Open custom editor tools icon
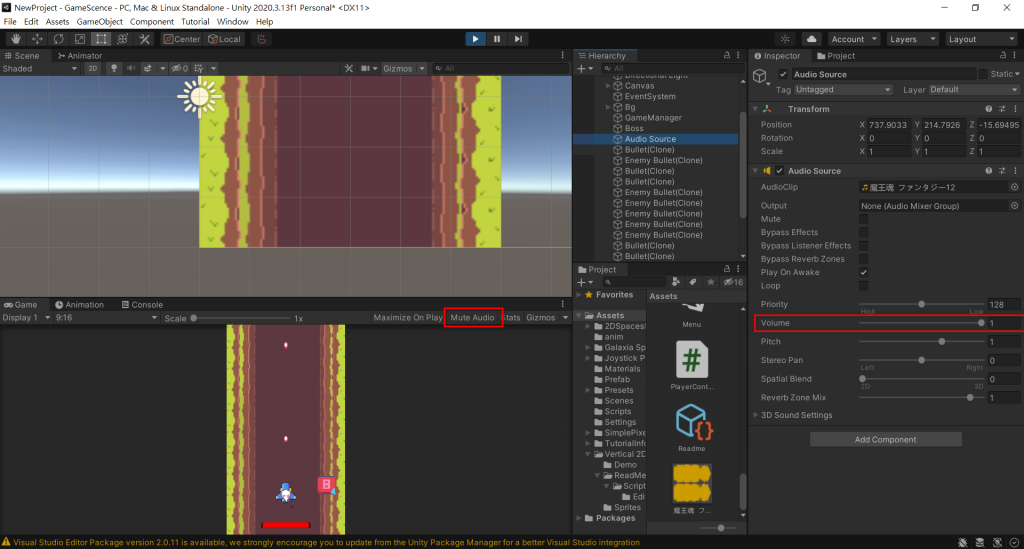1024x549 pixels. (x=144, y=39)
